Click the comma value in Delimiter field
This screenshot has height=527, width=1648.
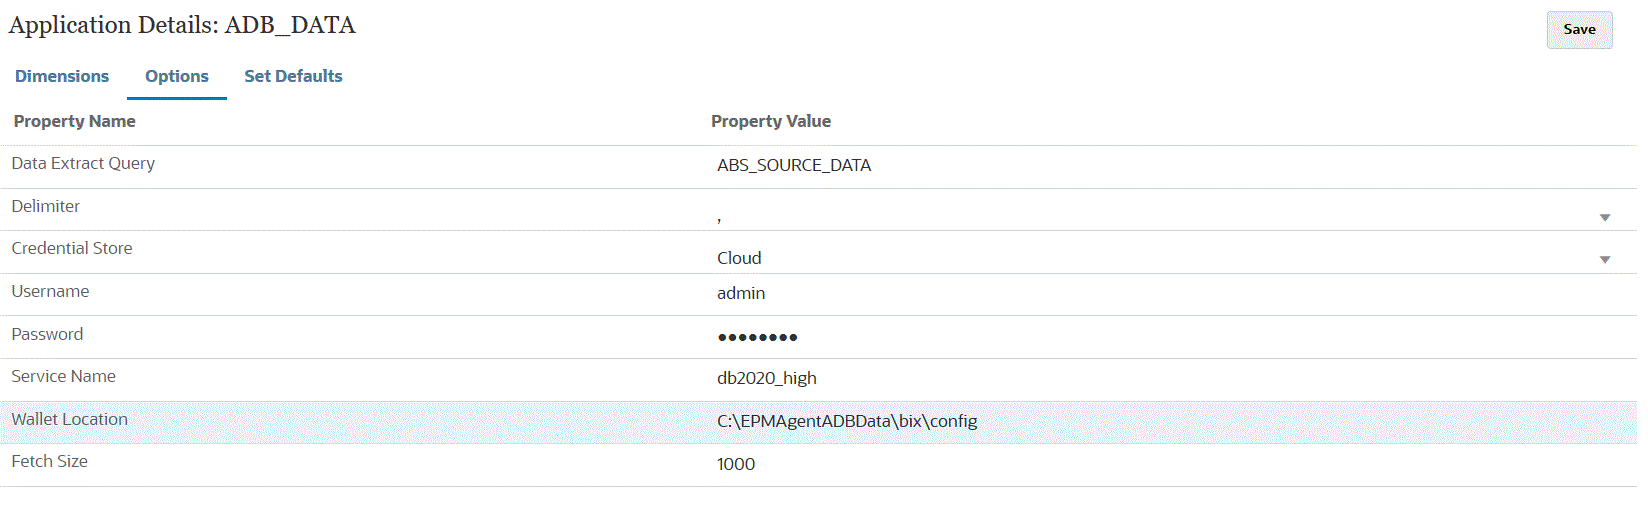(x=720, y=216)
